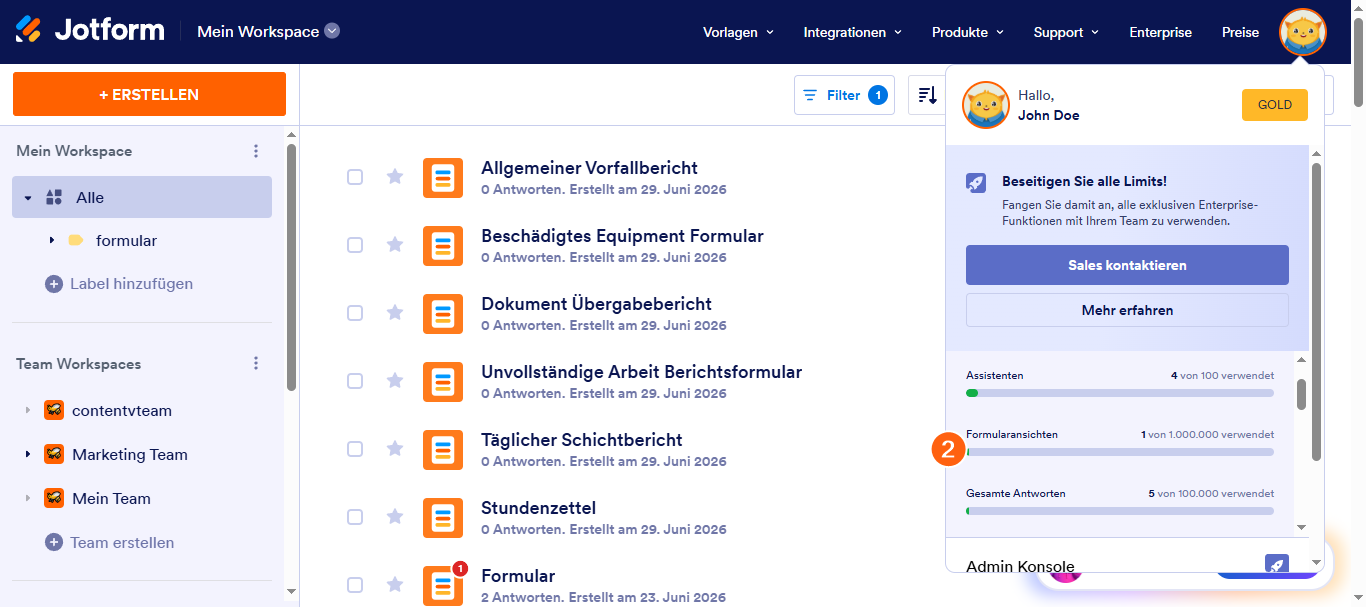Click the John Doe avatar in profile panel
This screenshot has width=1366, height=607.
(x=986, y=105)
